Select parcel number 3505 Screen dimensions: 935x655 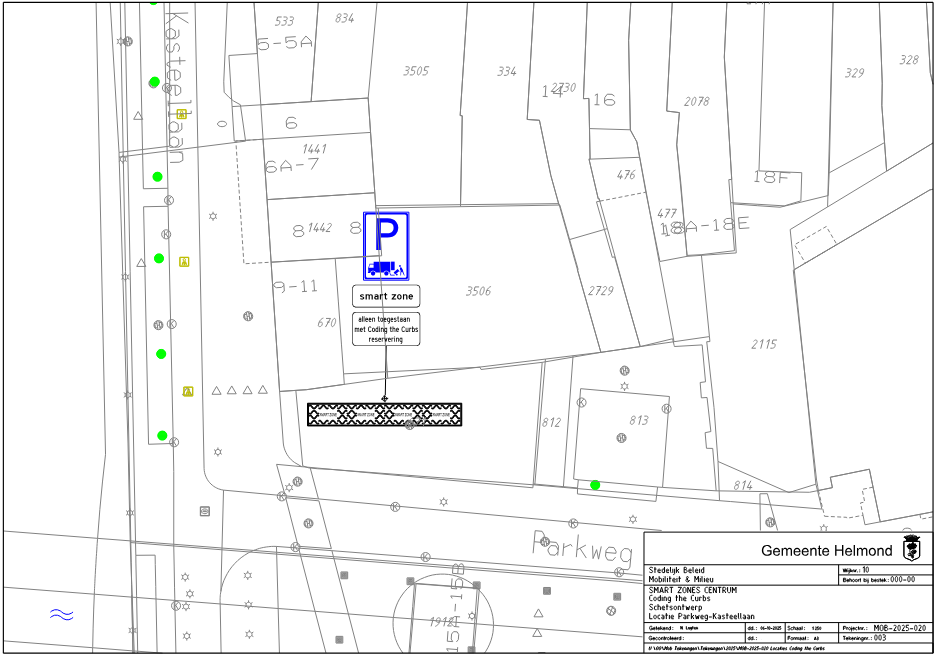pyautogui.click(x=416, y=71)
